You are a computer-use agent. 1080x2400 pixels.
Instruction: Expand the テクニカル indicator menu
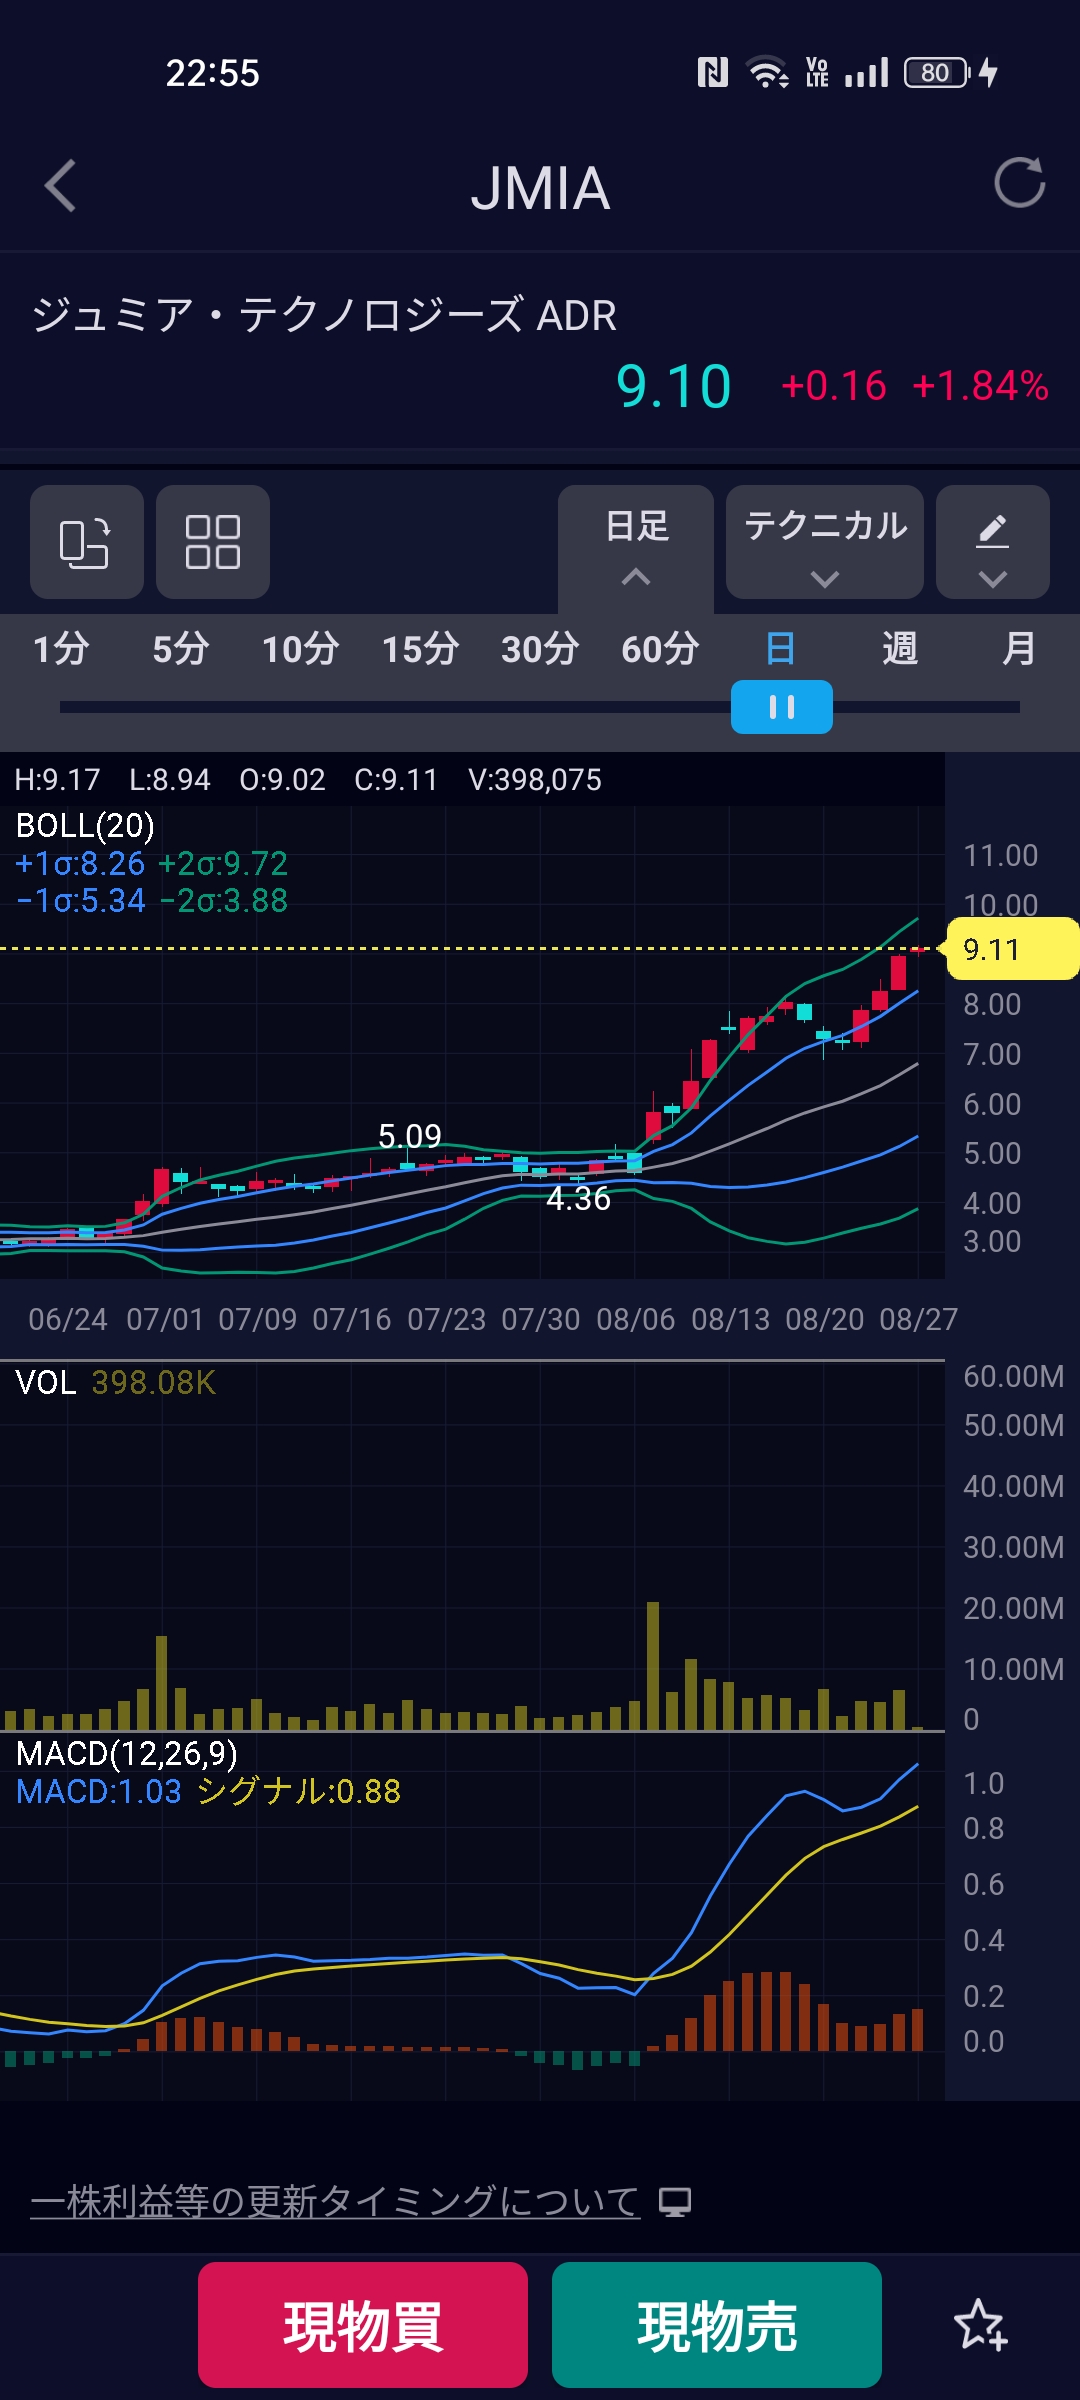point(825,542)
